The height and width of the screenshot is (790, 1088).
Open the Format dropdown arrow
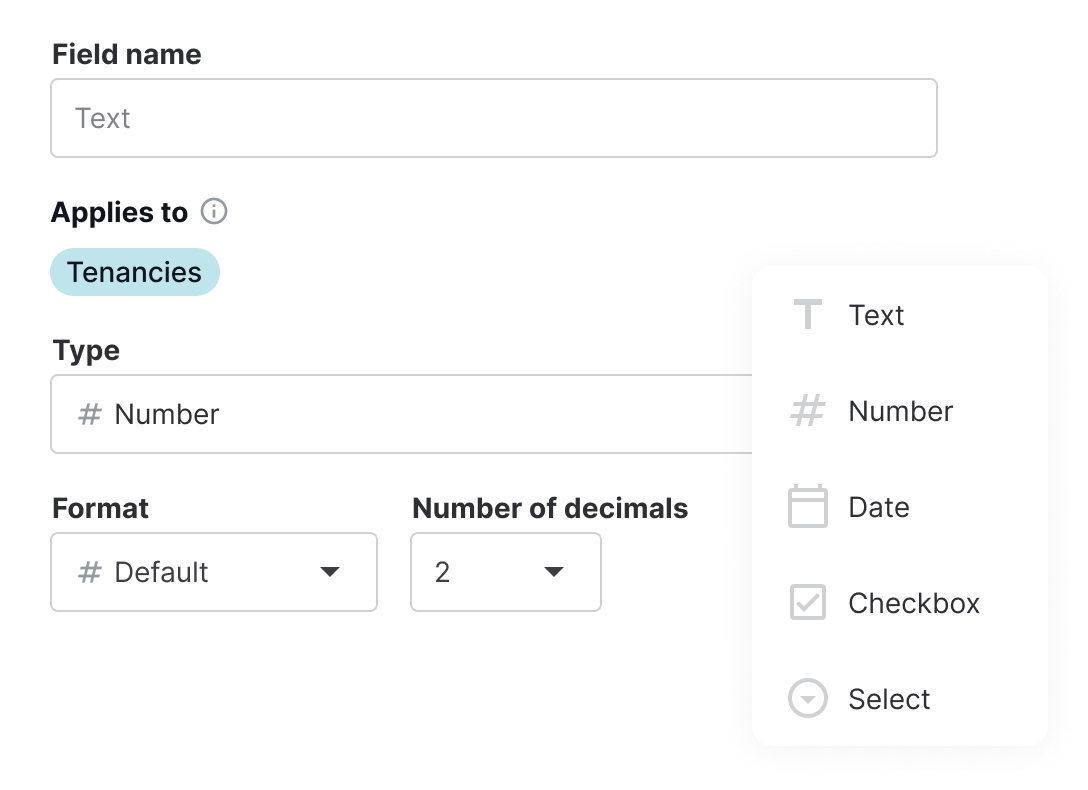point(329,572)
